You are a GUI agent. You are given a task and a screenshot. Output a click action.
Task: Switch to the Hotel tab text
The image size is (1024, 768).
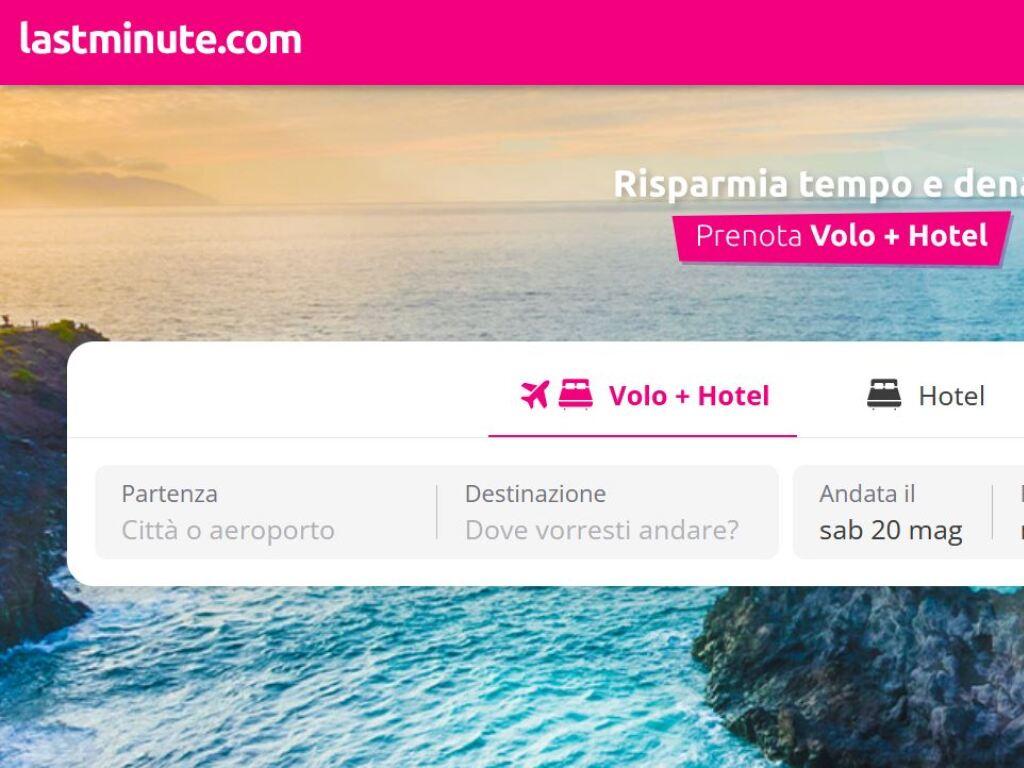point(952,396)
